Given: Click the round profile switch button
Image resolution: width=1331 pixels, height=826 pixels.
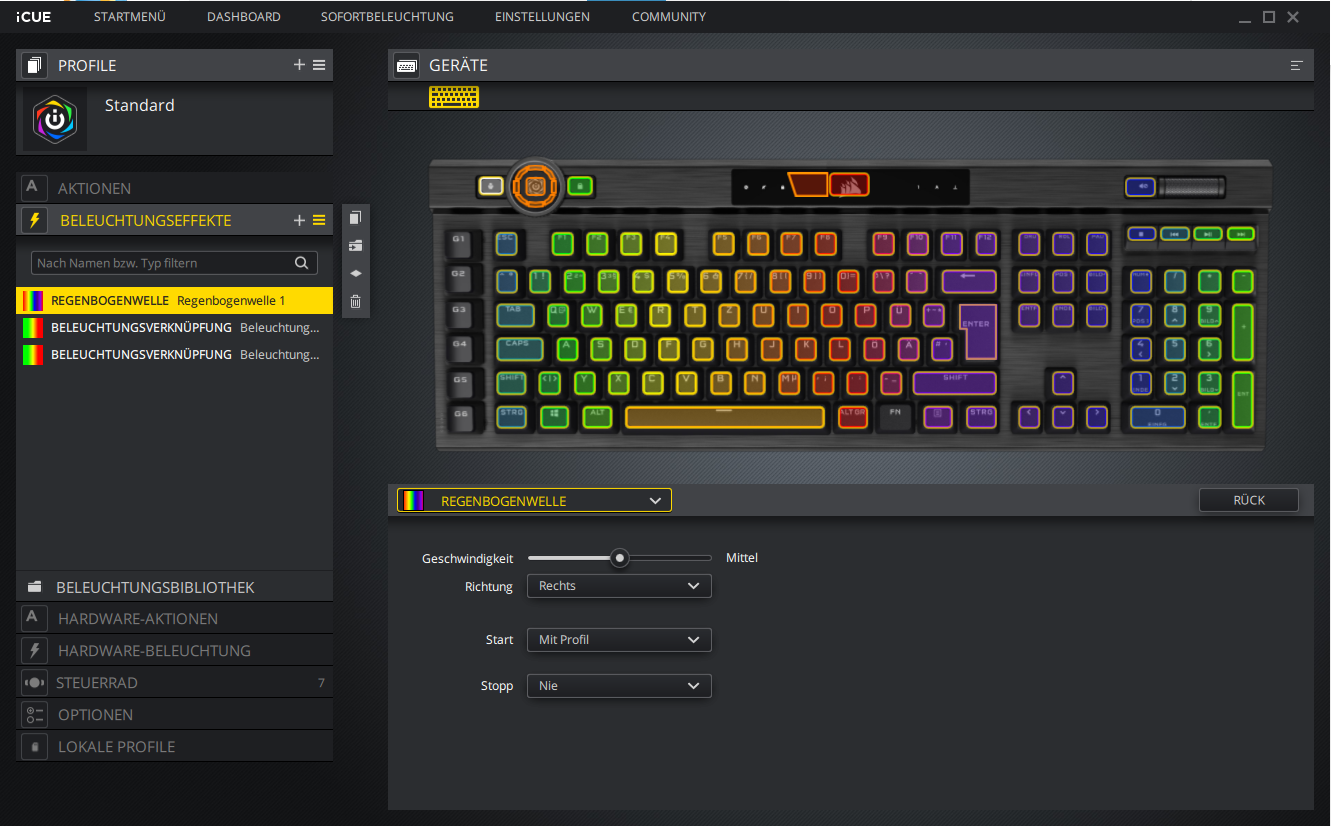Looking at the screenshot, I should pos(535,185).
